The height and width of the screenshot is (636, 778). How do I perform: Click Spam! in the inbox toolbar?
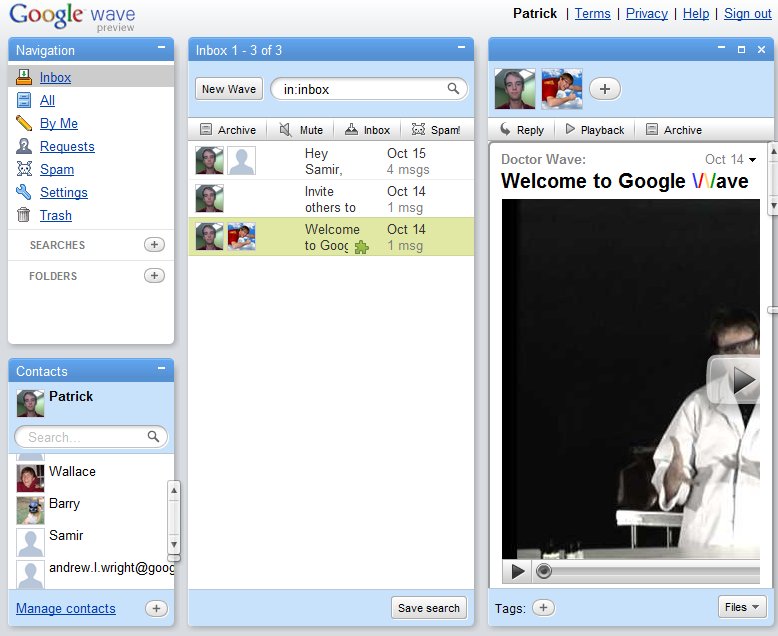point(436,130)
